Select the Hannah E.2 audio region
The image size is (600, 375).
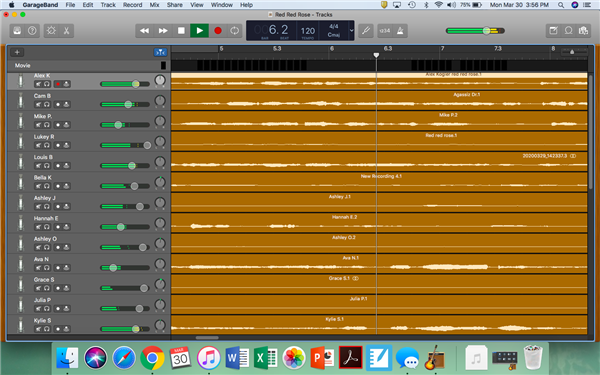(379, 223)
